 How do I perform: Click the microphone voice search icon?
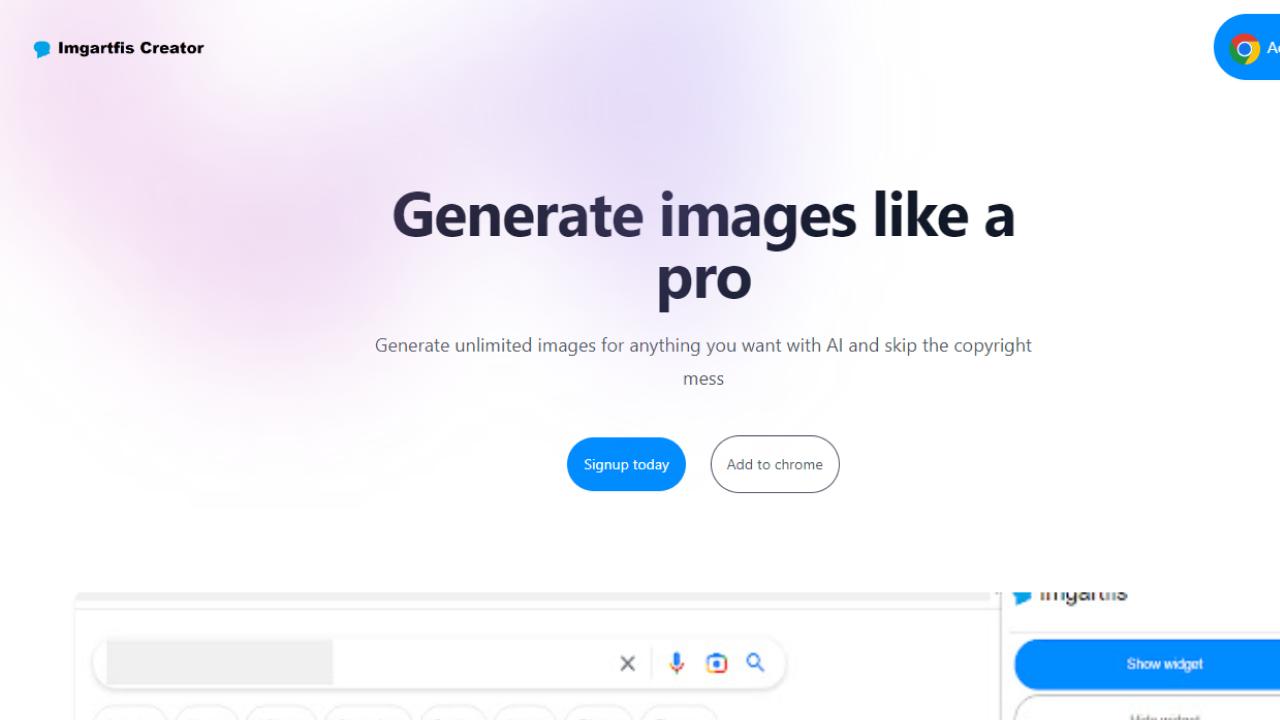pos(676,663)
